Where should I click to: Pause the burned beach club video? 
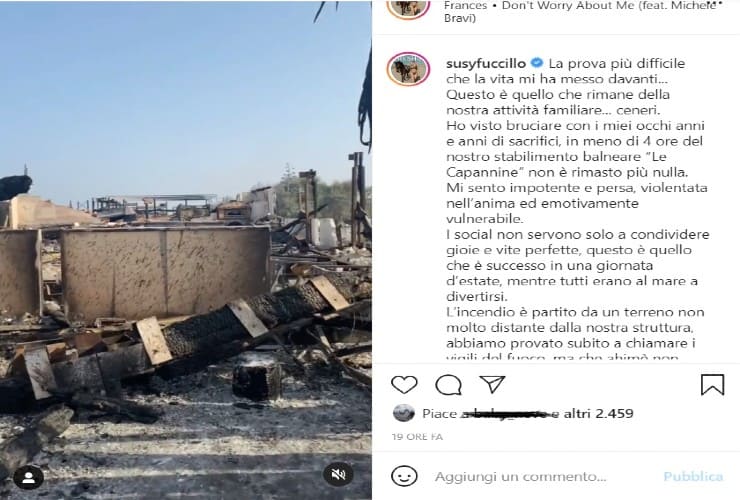point(185,250)
